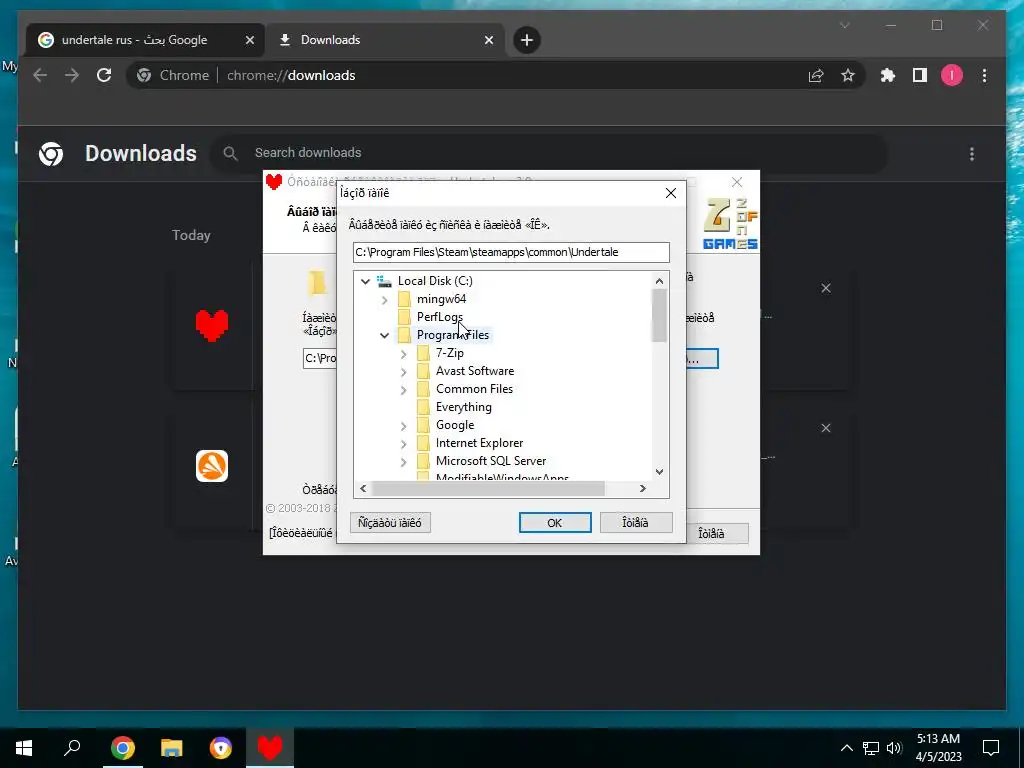The width and height of the screenshot is (1024, 768).
Task: Click the 7-Zip folder icon
Action: click(423, 353)
